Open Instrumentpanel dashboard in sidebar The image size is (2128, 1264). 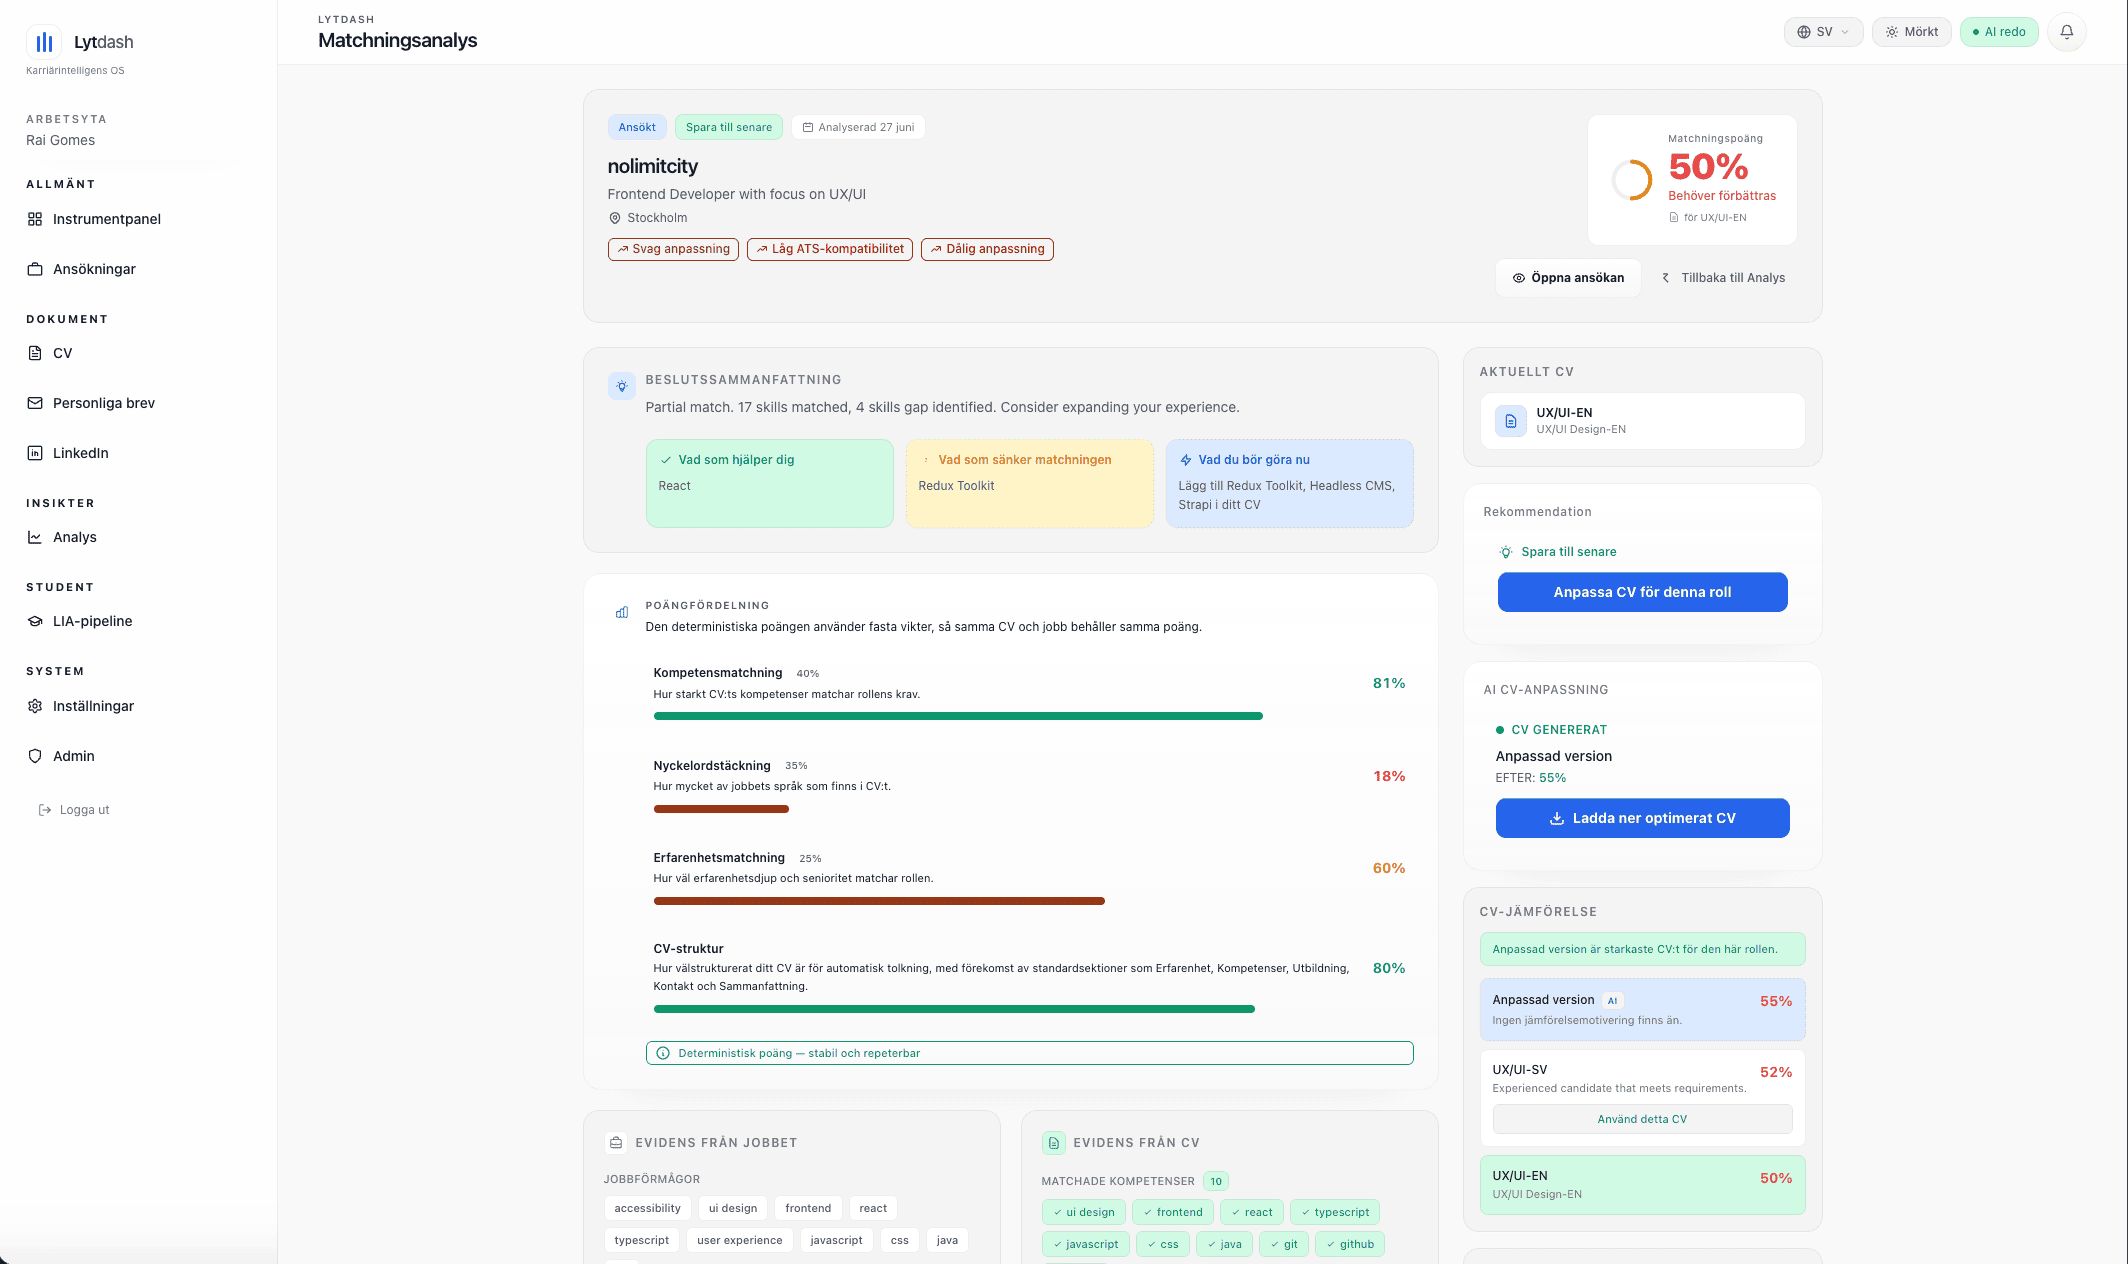coord(106,219)
